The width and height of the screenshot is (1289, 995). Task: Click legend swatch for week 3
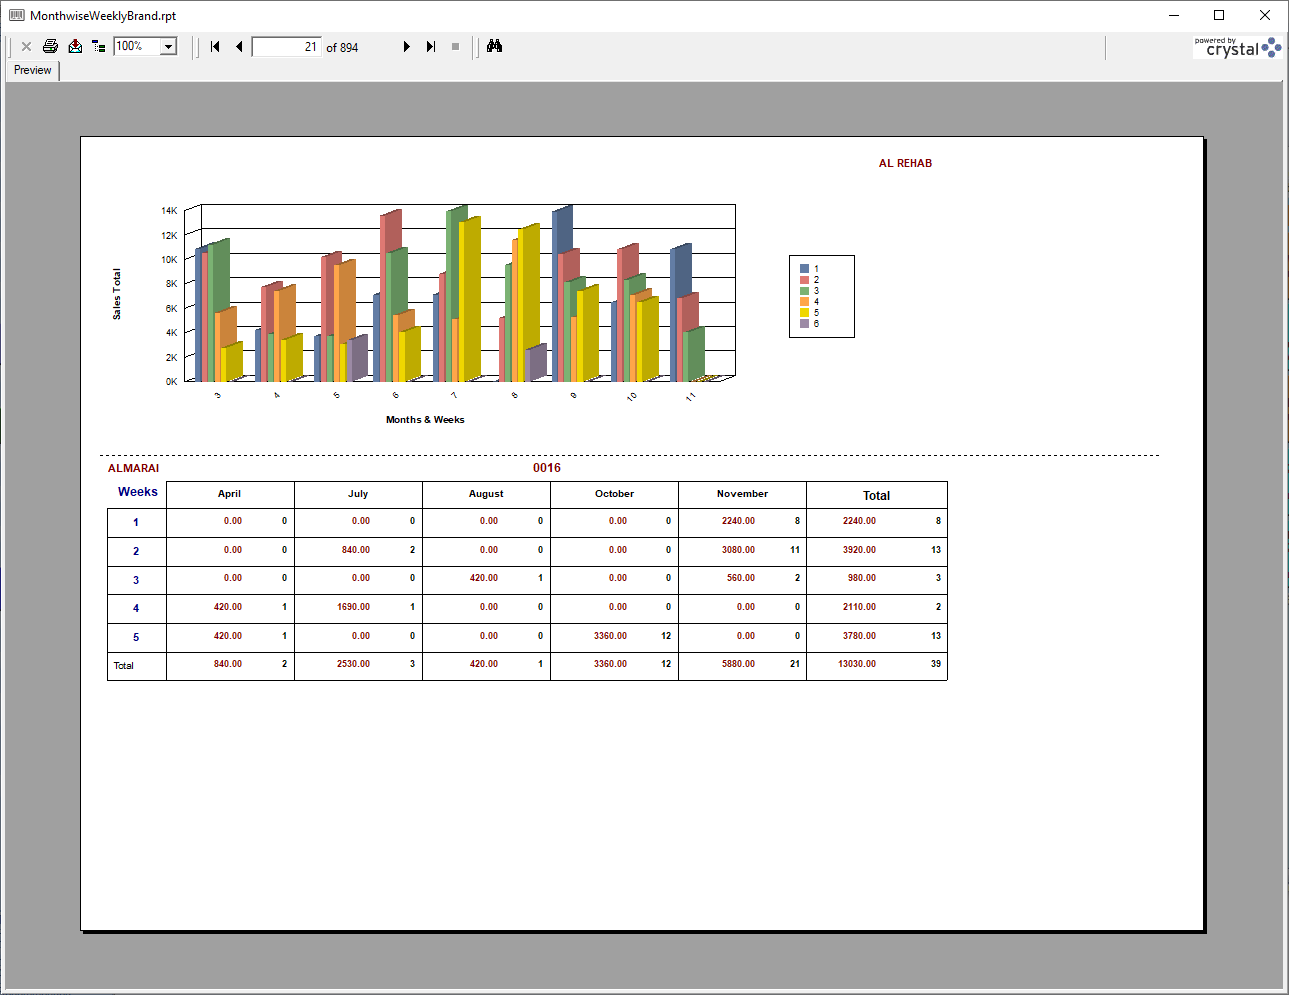point(805,291)
